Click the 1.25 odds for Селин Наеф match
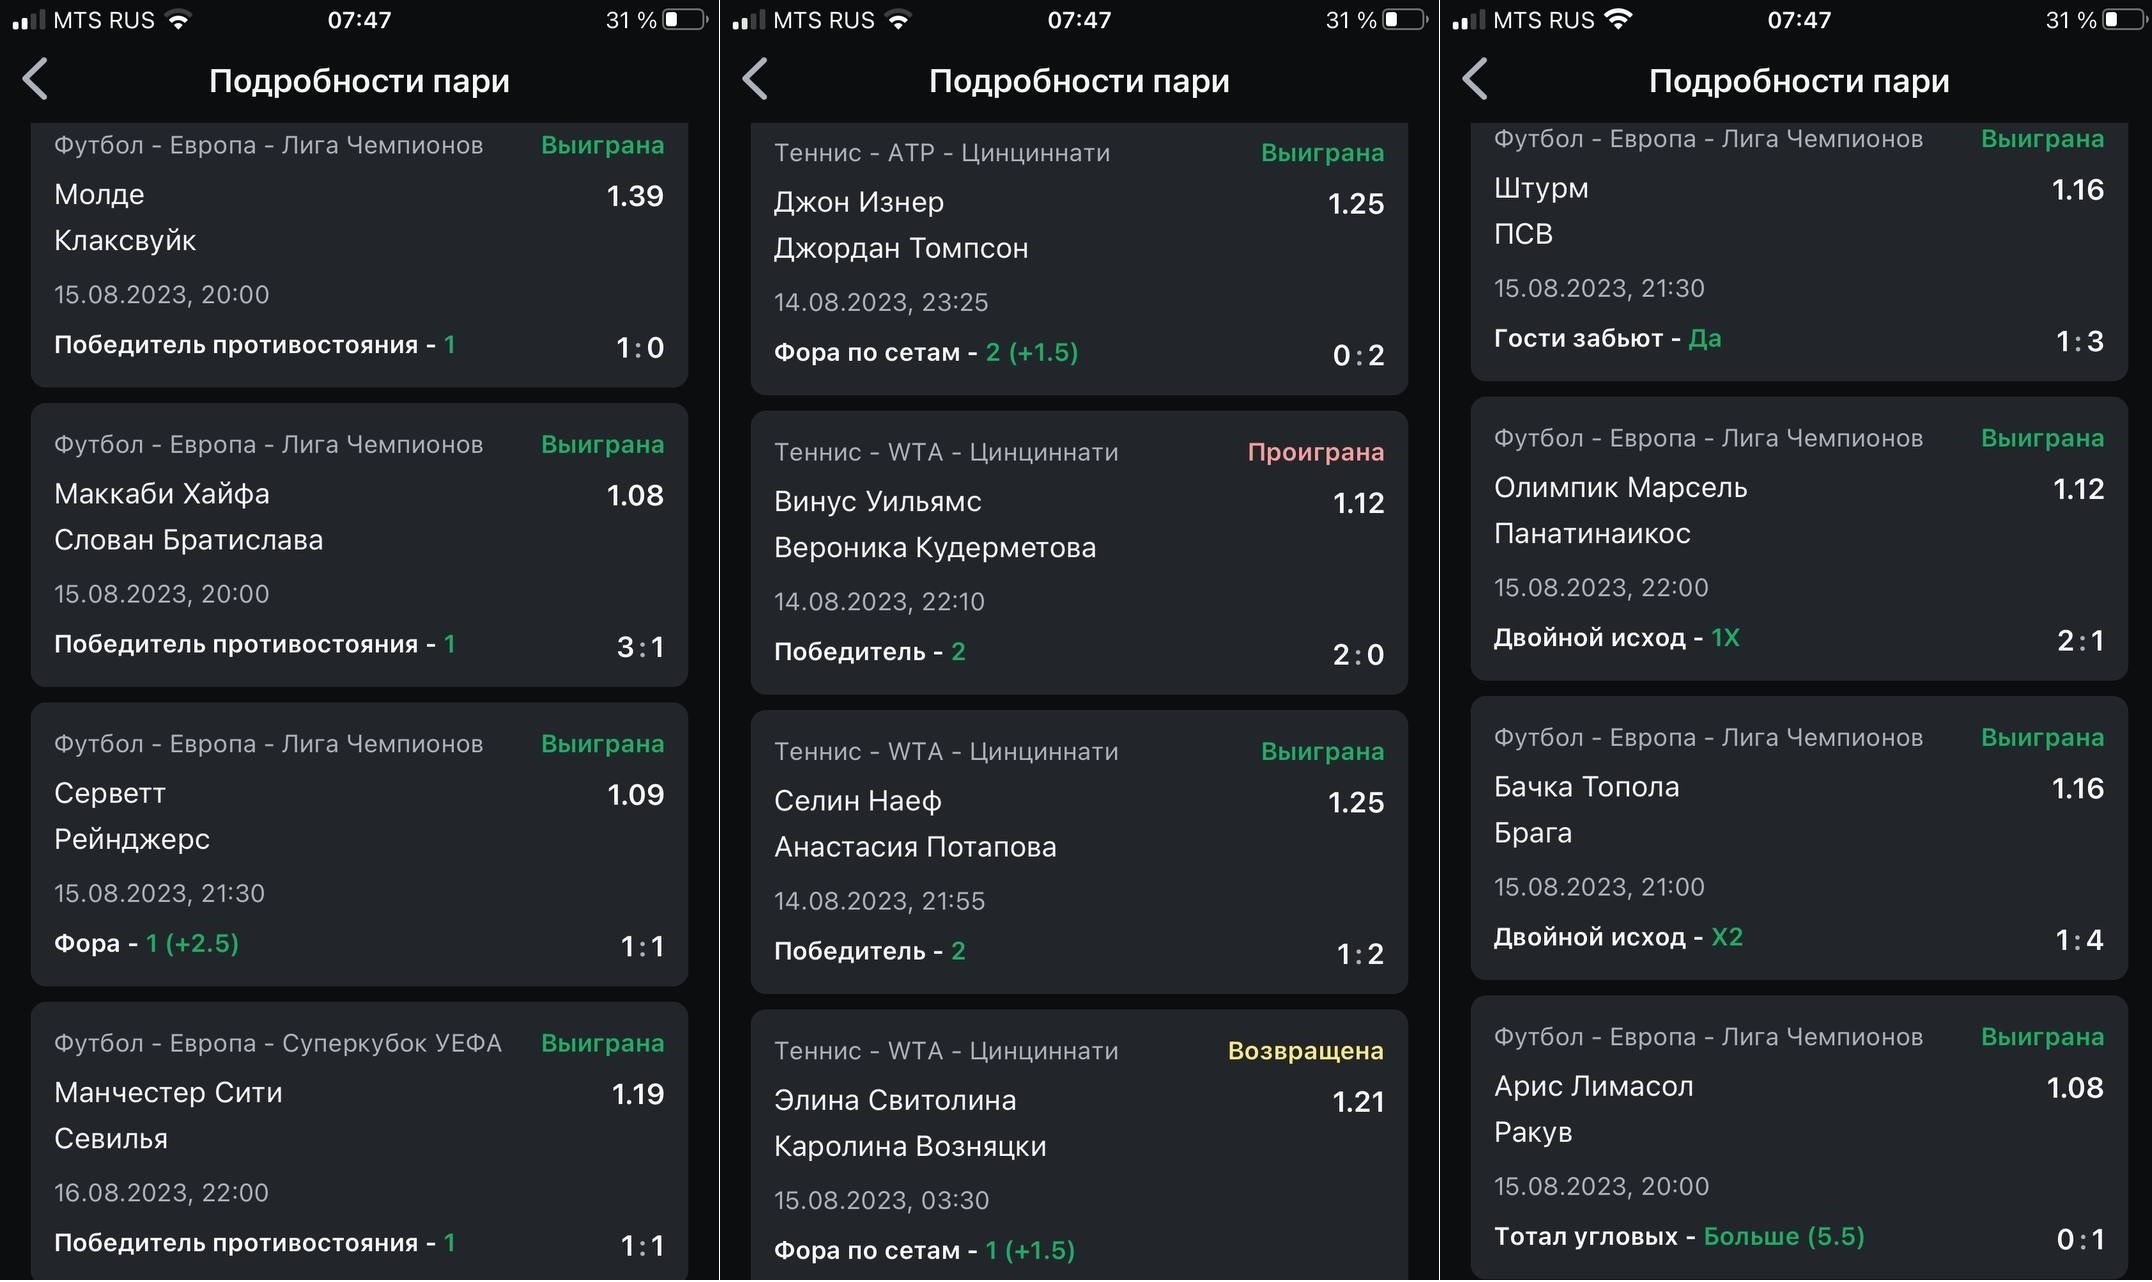Image resolution: width=2152 pixels, height=1282 pixels. (x=1355, y=803)
